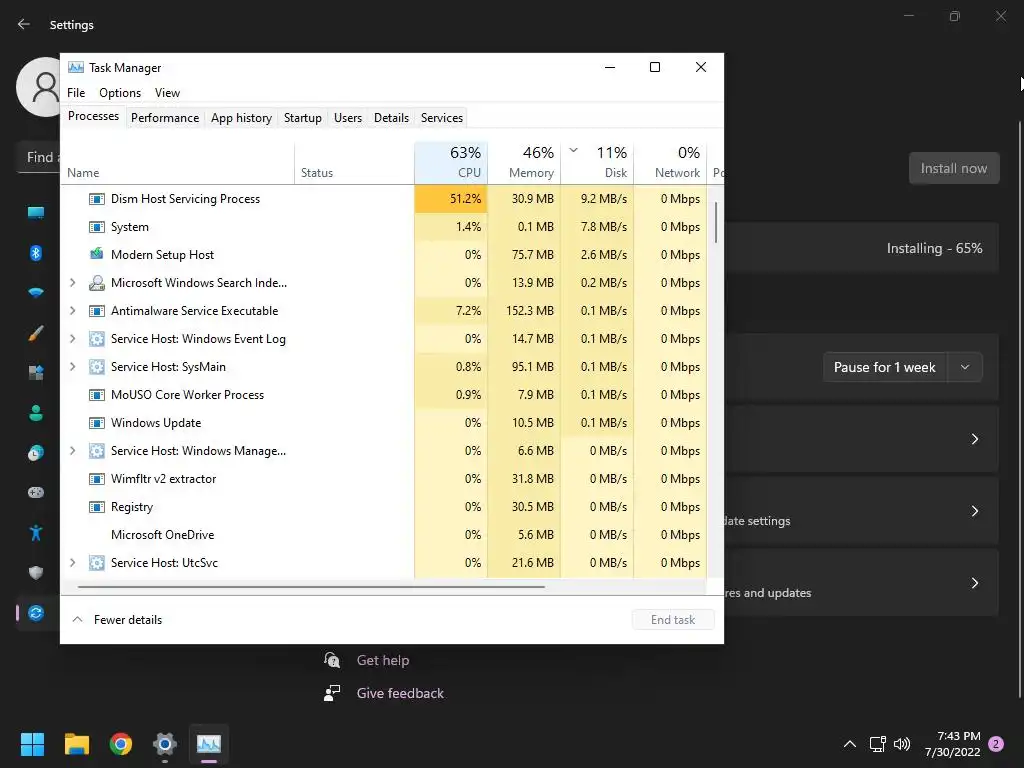
Task: Open the volume control in system tray
Action: coord(902,744)
